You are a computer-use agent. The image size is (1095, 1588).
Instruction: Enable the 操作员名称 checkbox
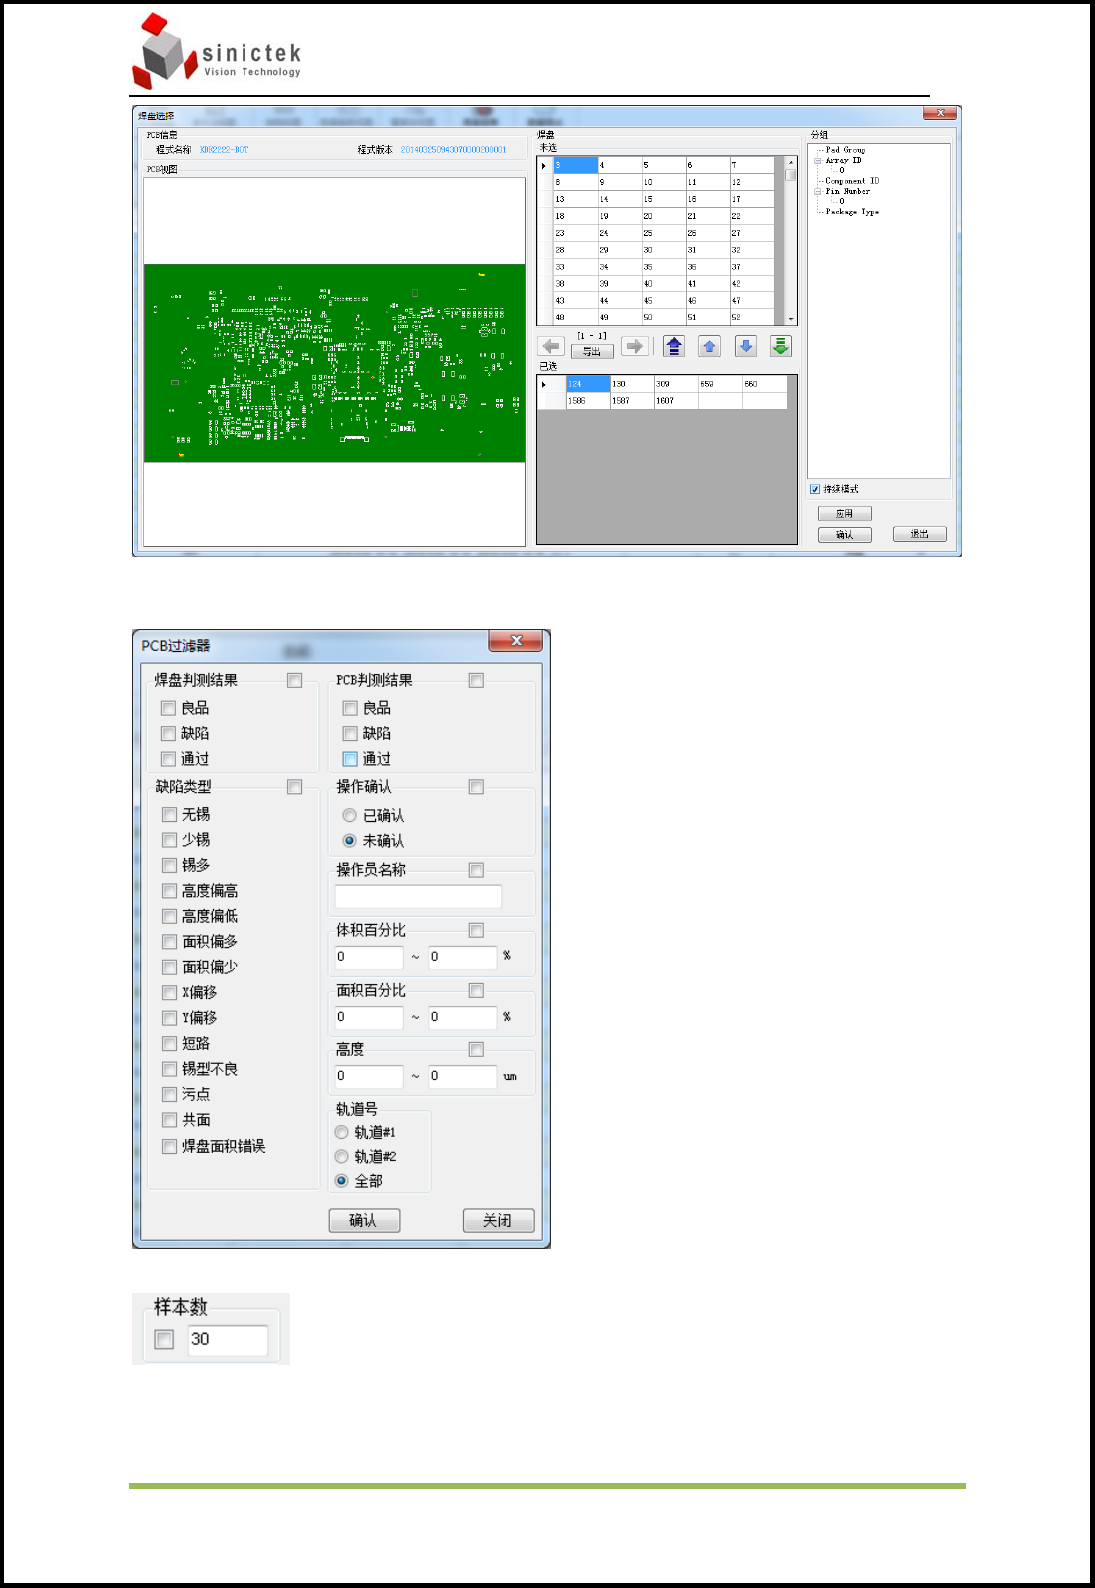(476, 870)
